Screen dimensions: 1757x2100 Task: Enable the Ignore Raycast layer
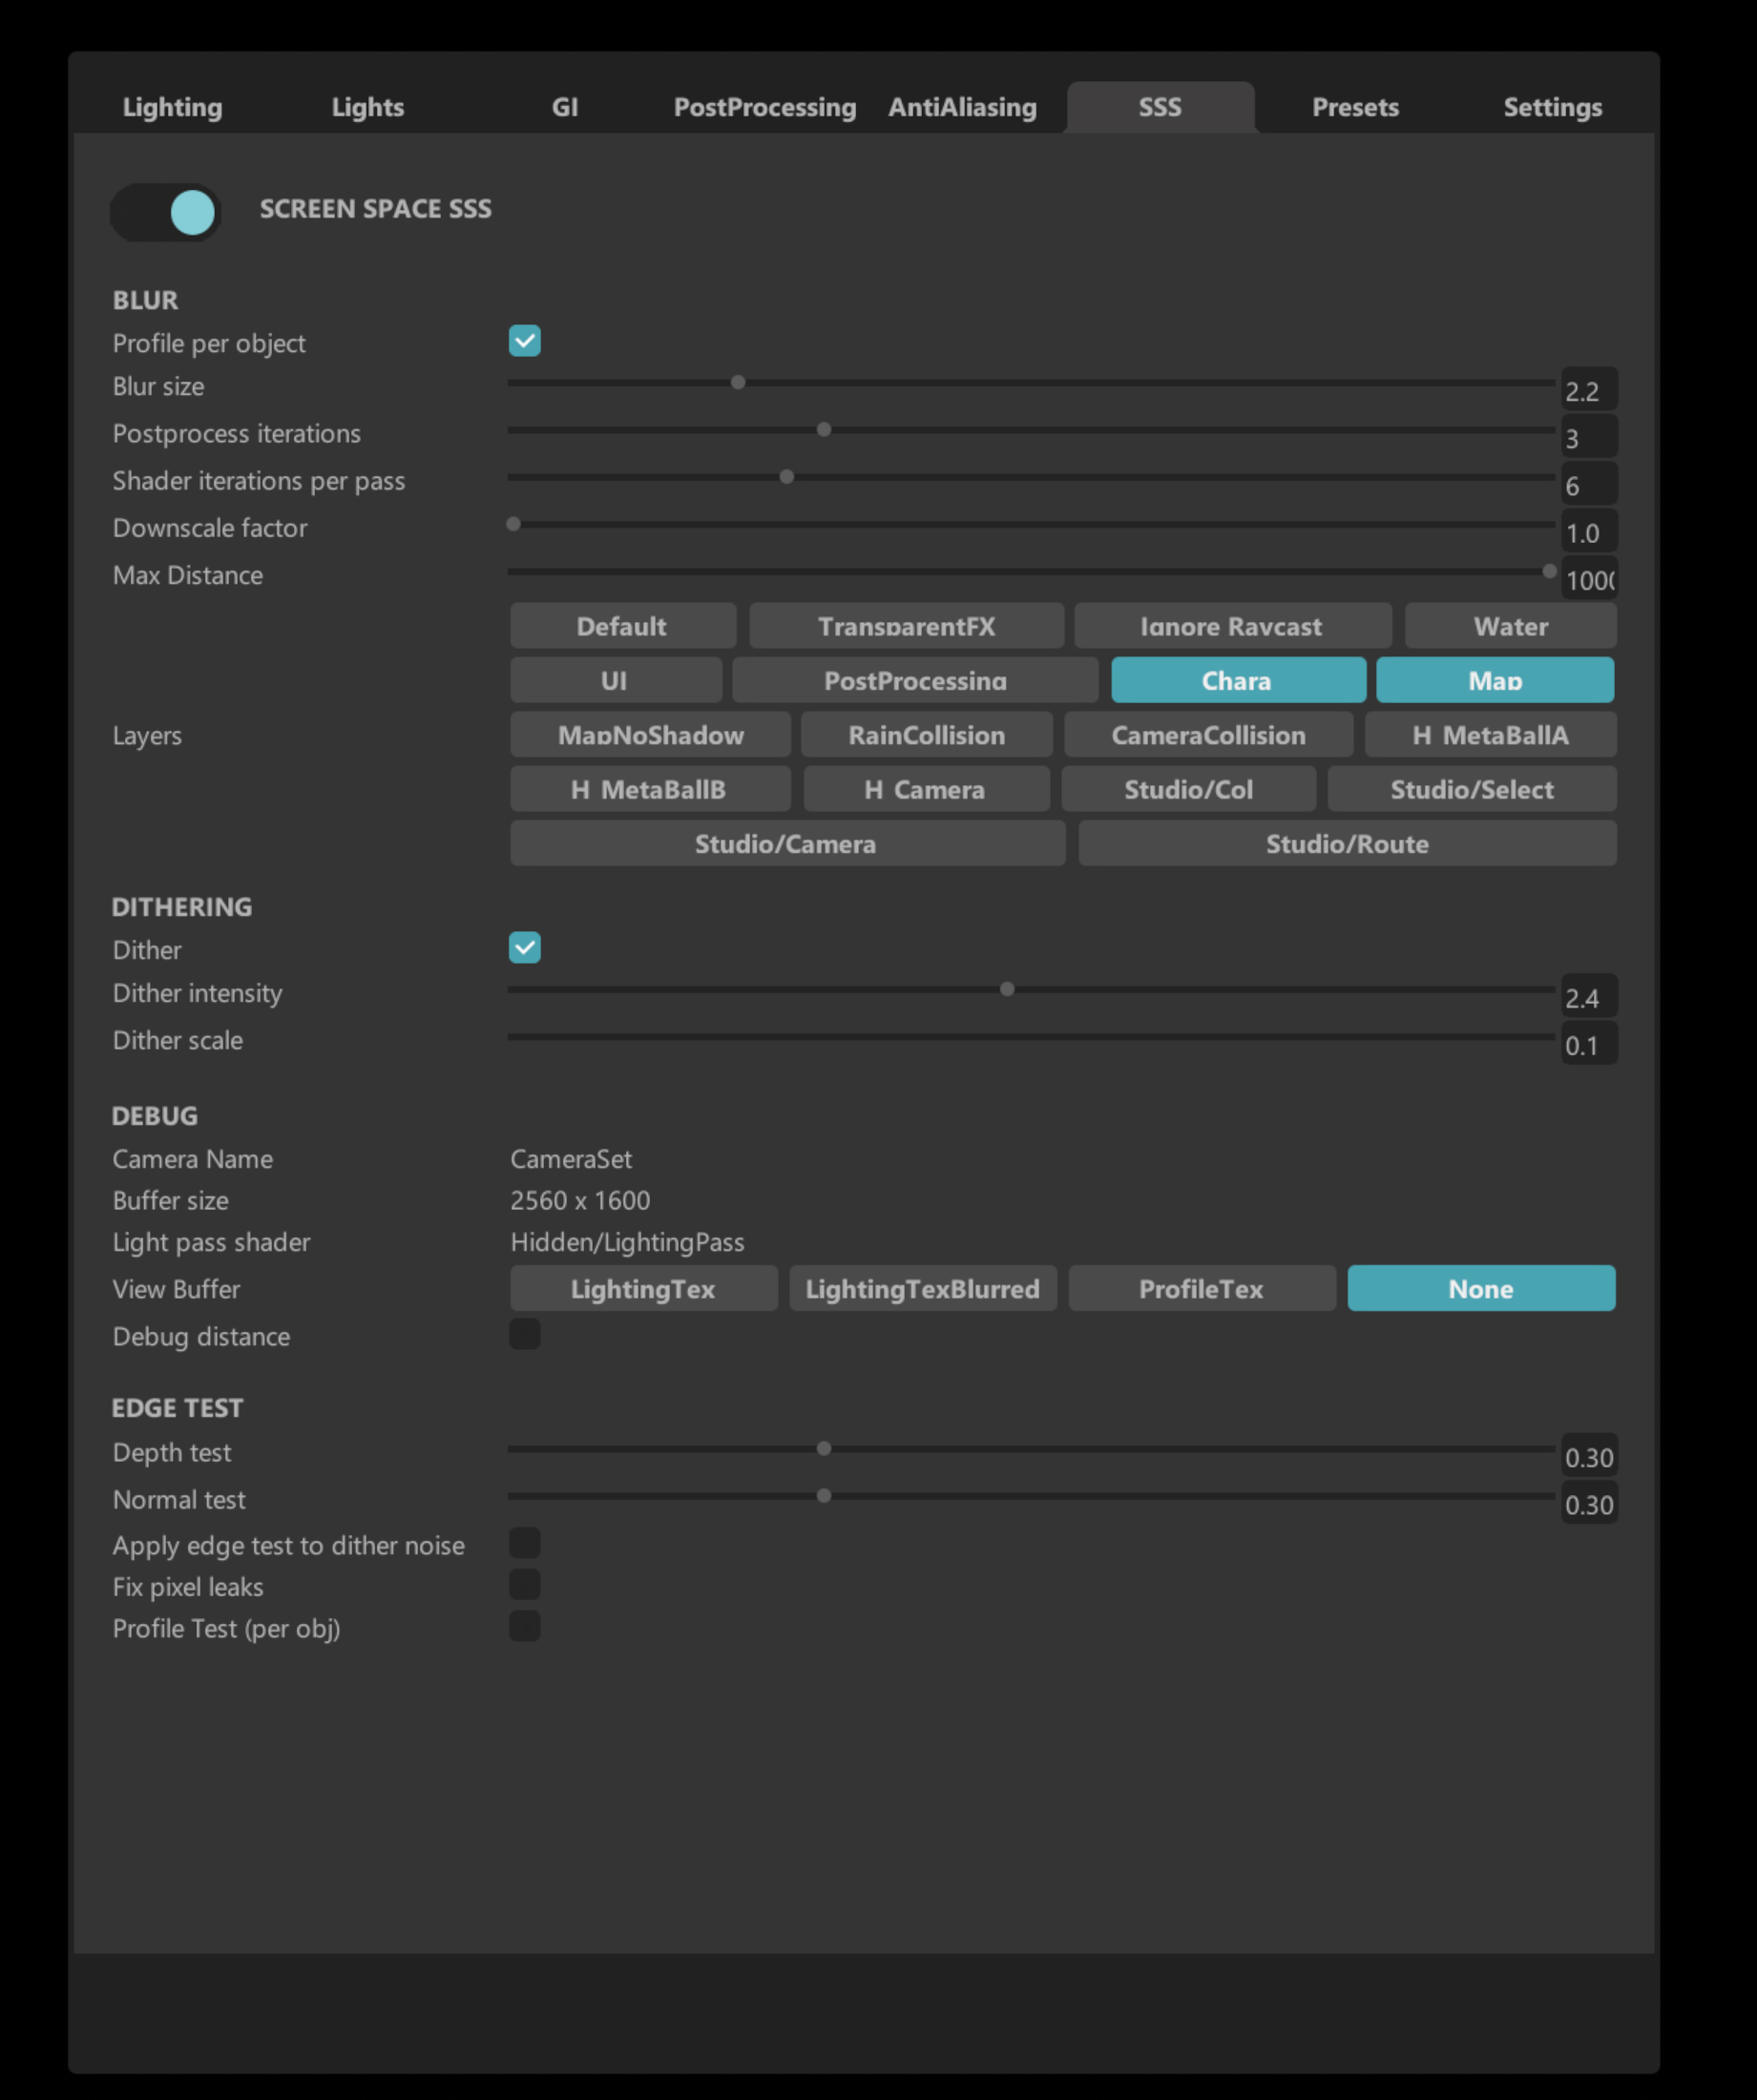point(1232,626)
